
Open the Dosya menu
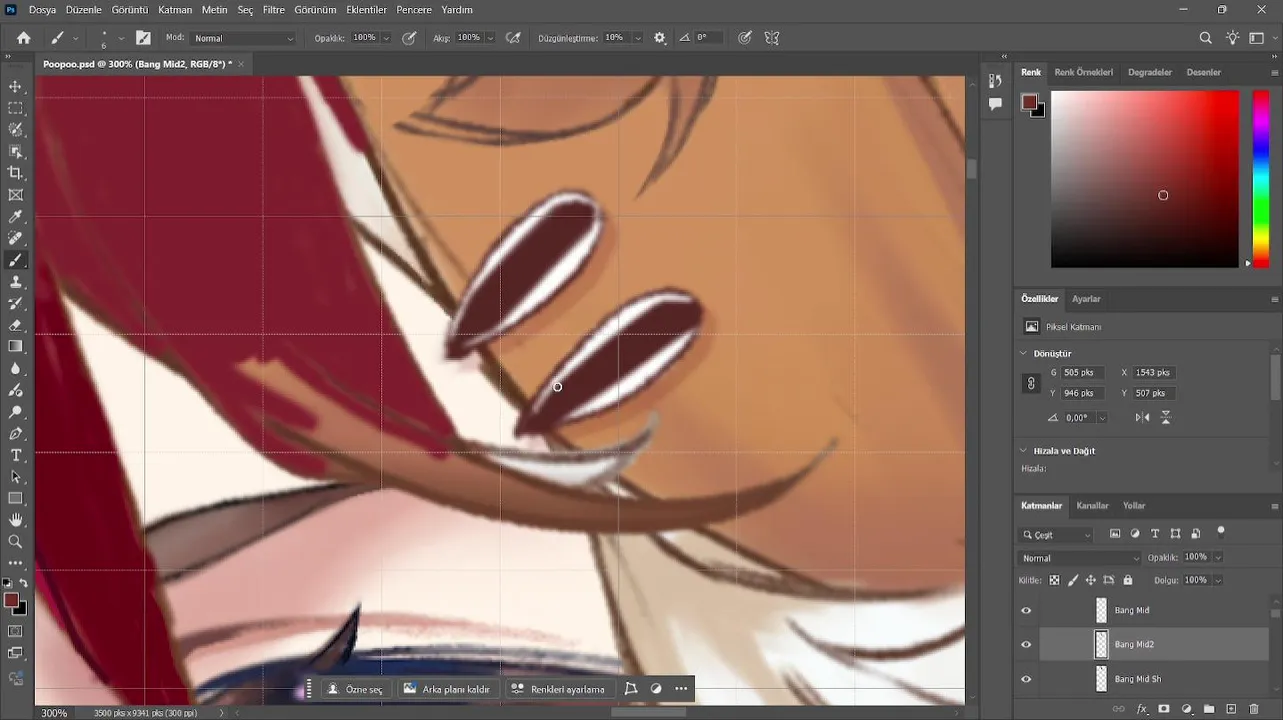click(x=42, y=10)
